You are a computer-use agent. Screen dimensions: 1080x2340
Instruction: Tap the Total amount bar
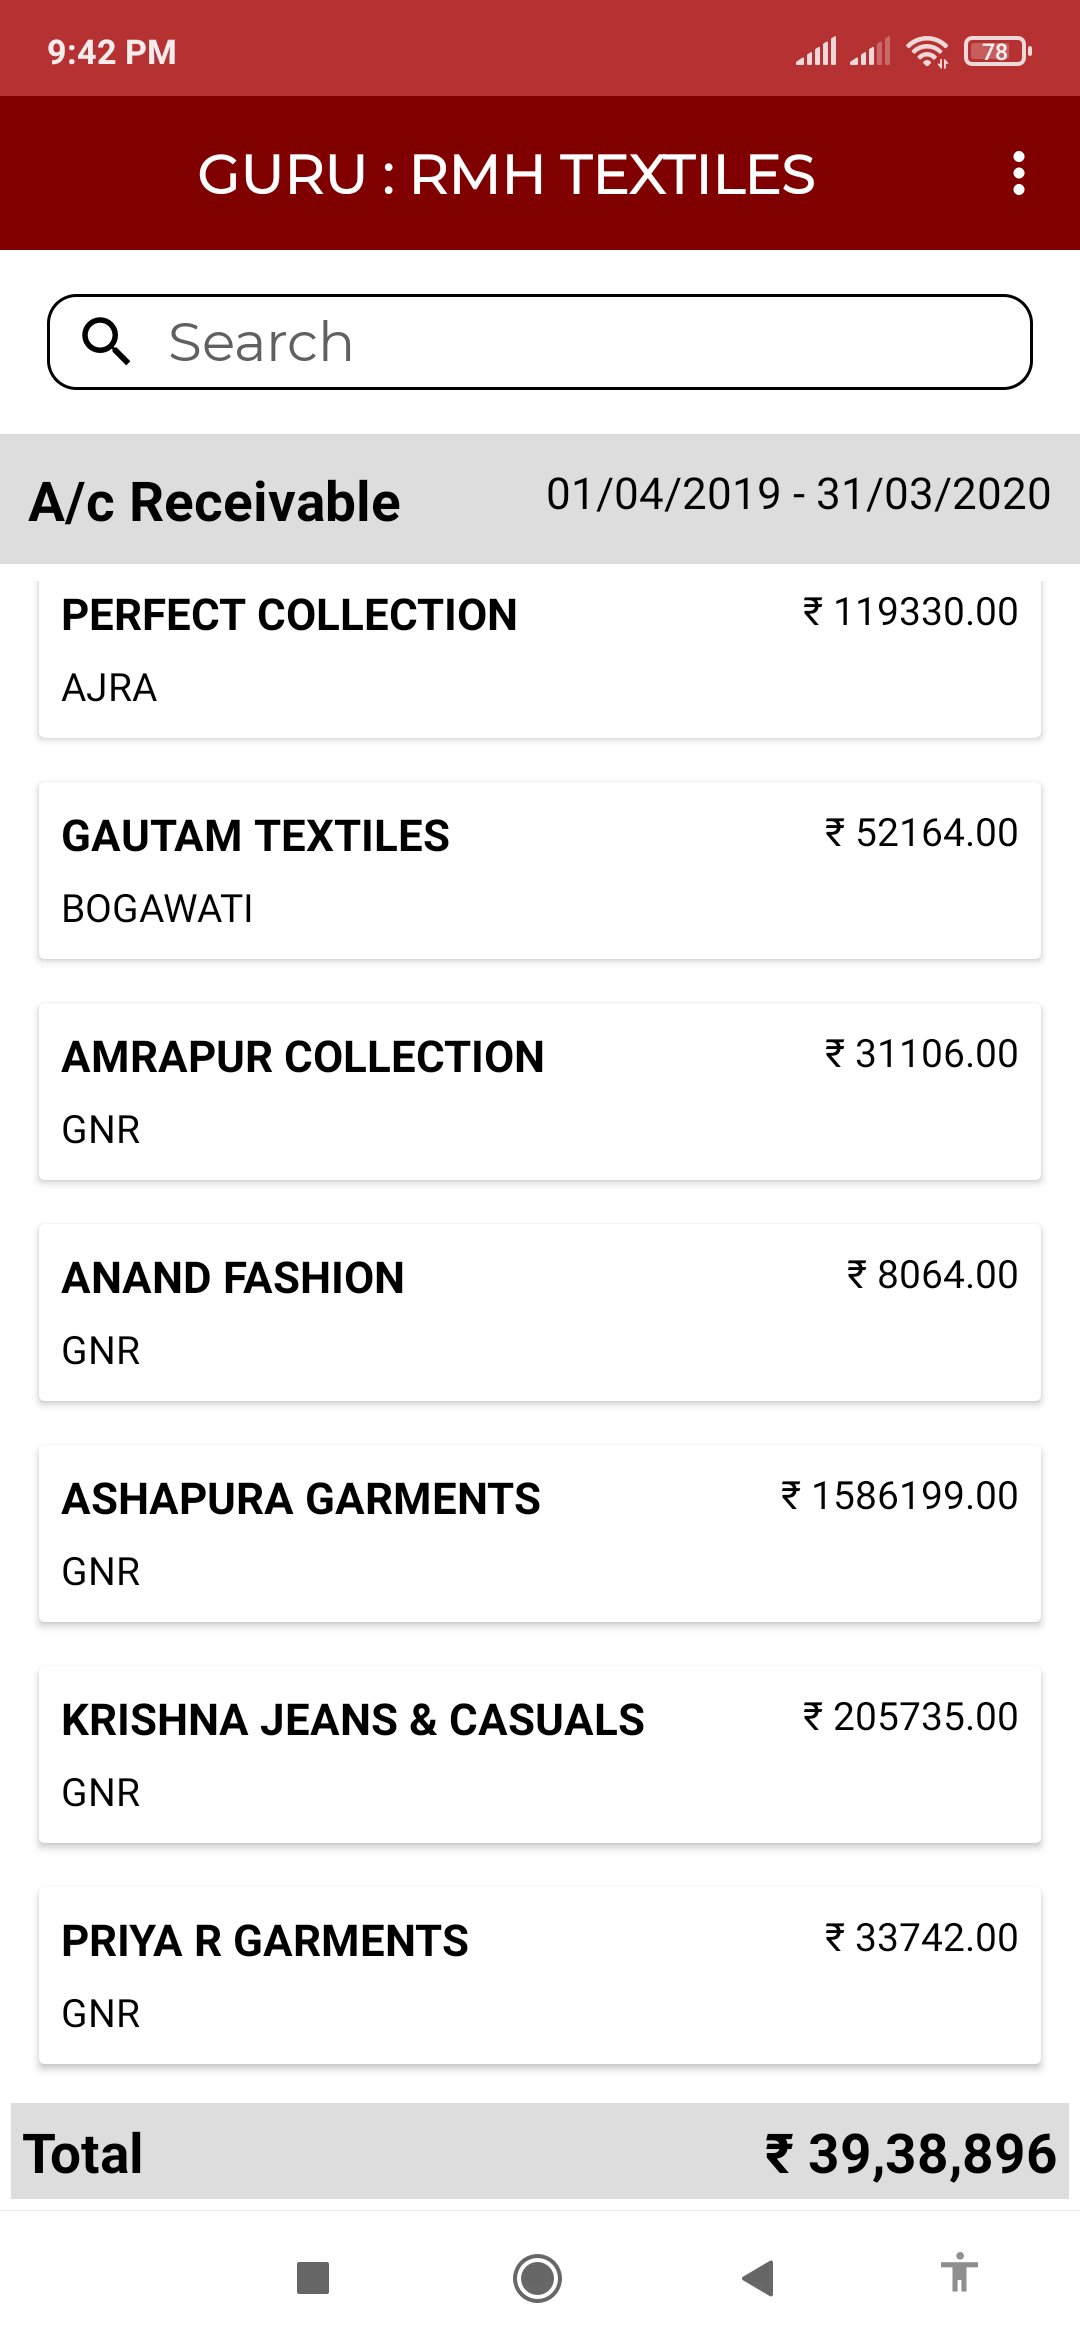click(540, 2152)
